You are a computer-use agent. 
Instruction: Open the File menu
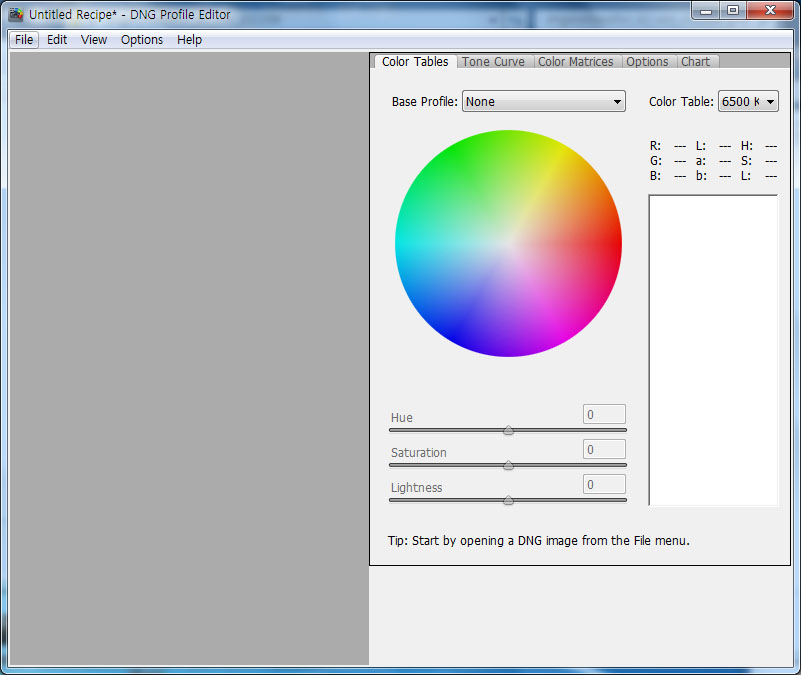pyautogui.click(x=24, y=40)
